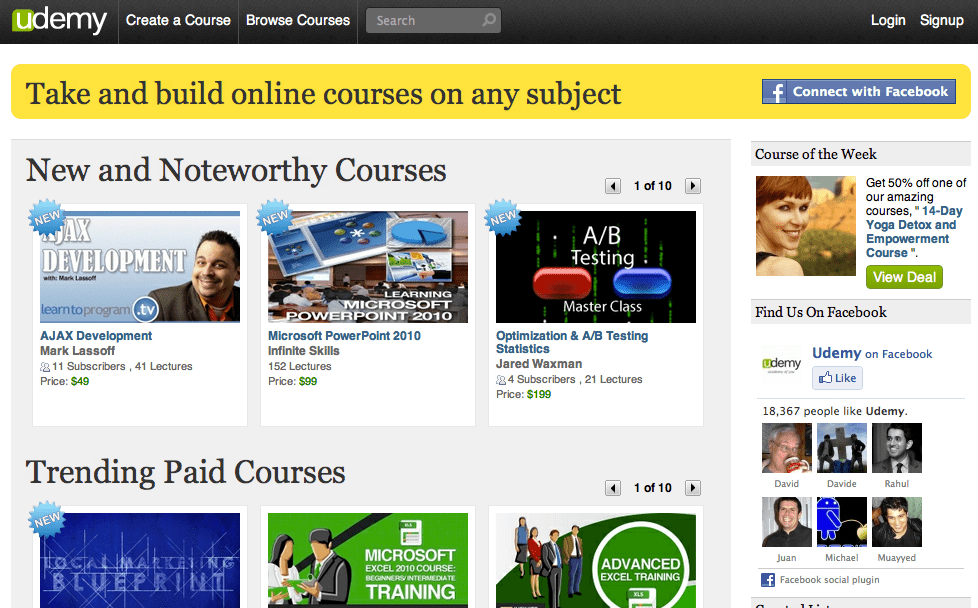
Task: Click AJAX Development course thumbnail
Action: 140,267
